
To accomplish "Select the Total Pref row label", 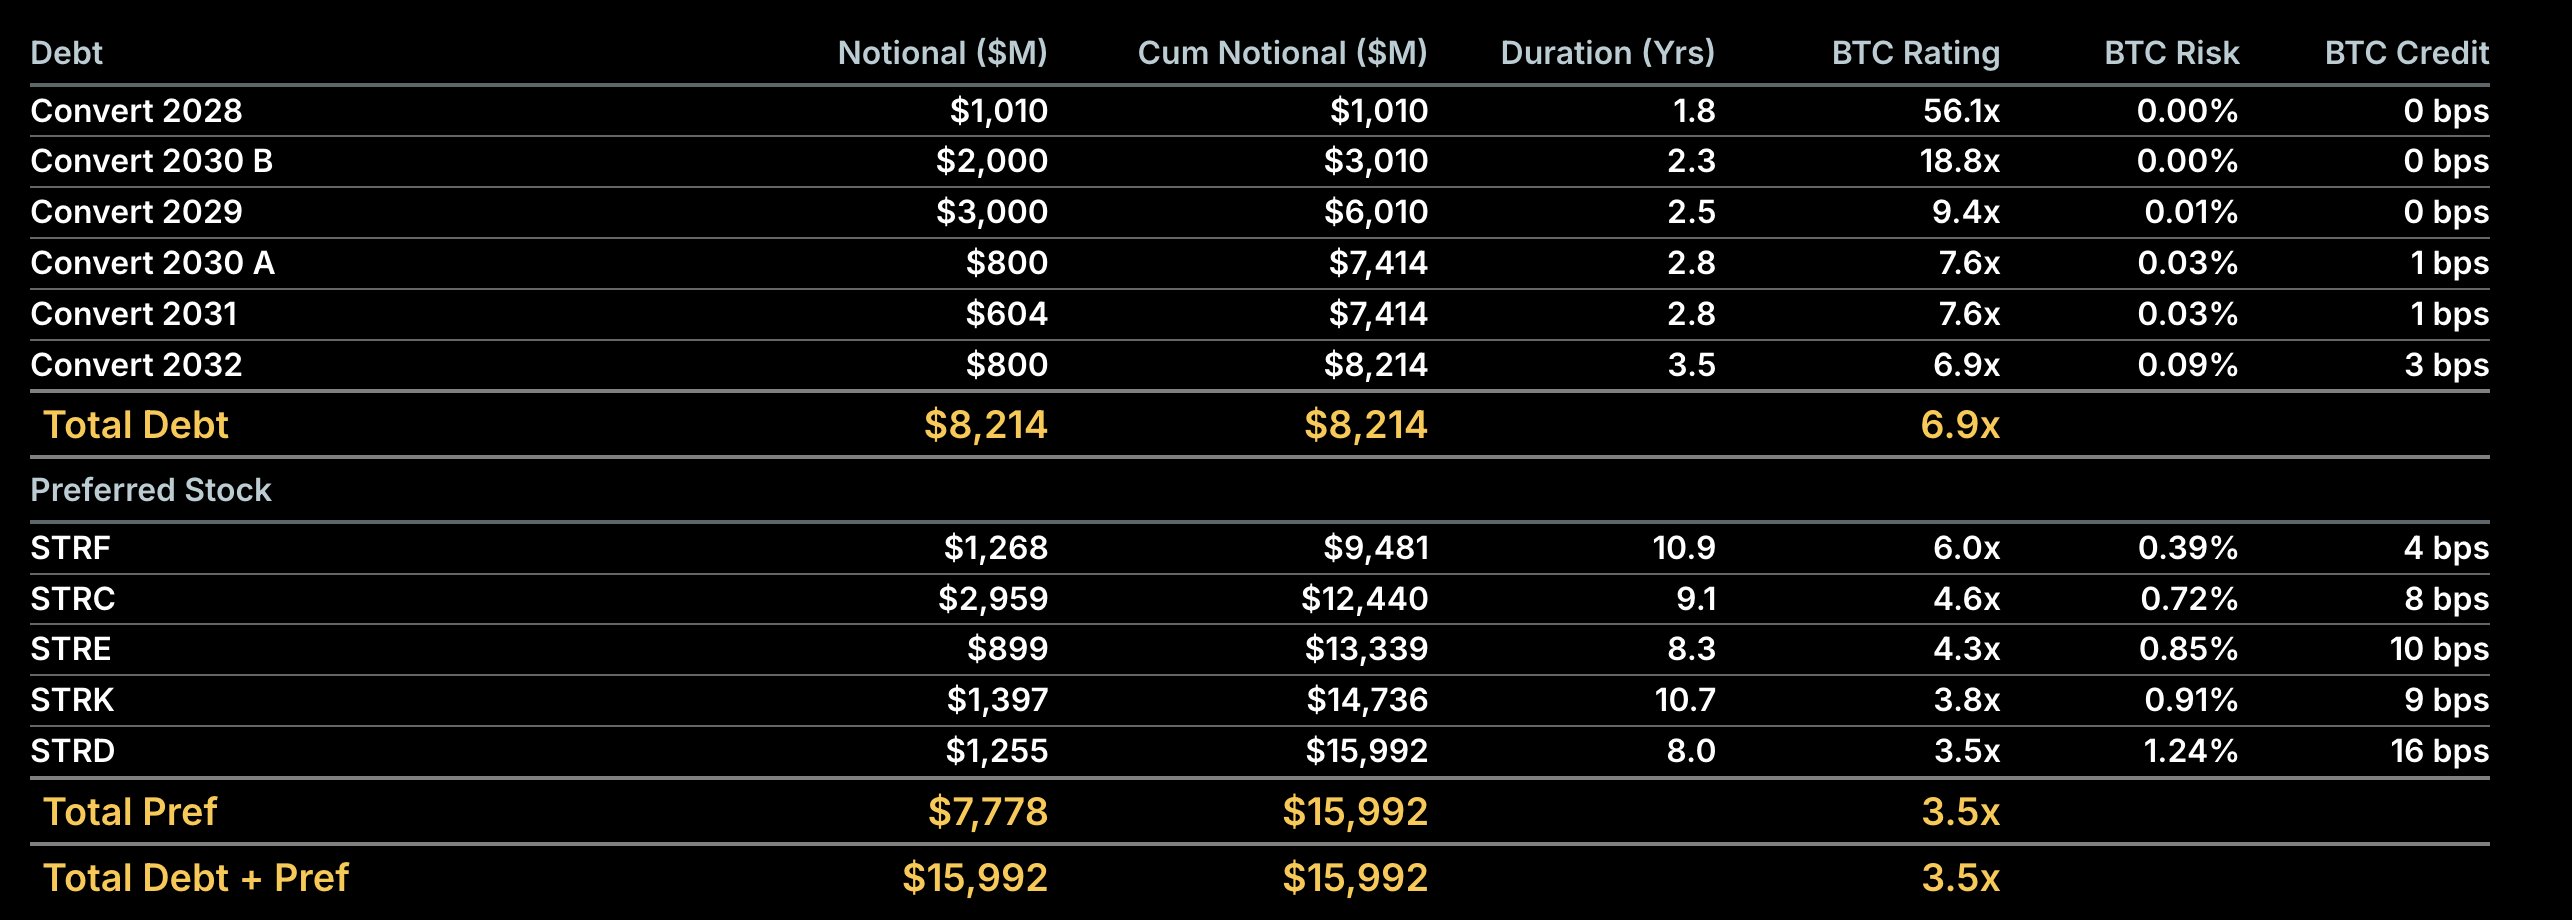I will [x=130, y=812].
